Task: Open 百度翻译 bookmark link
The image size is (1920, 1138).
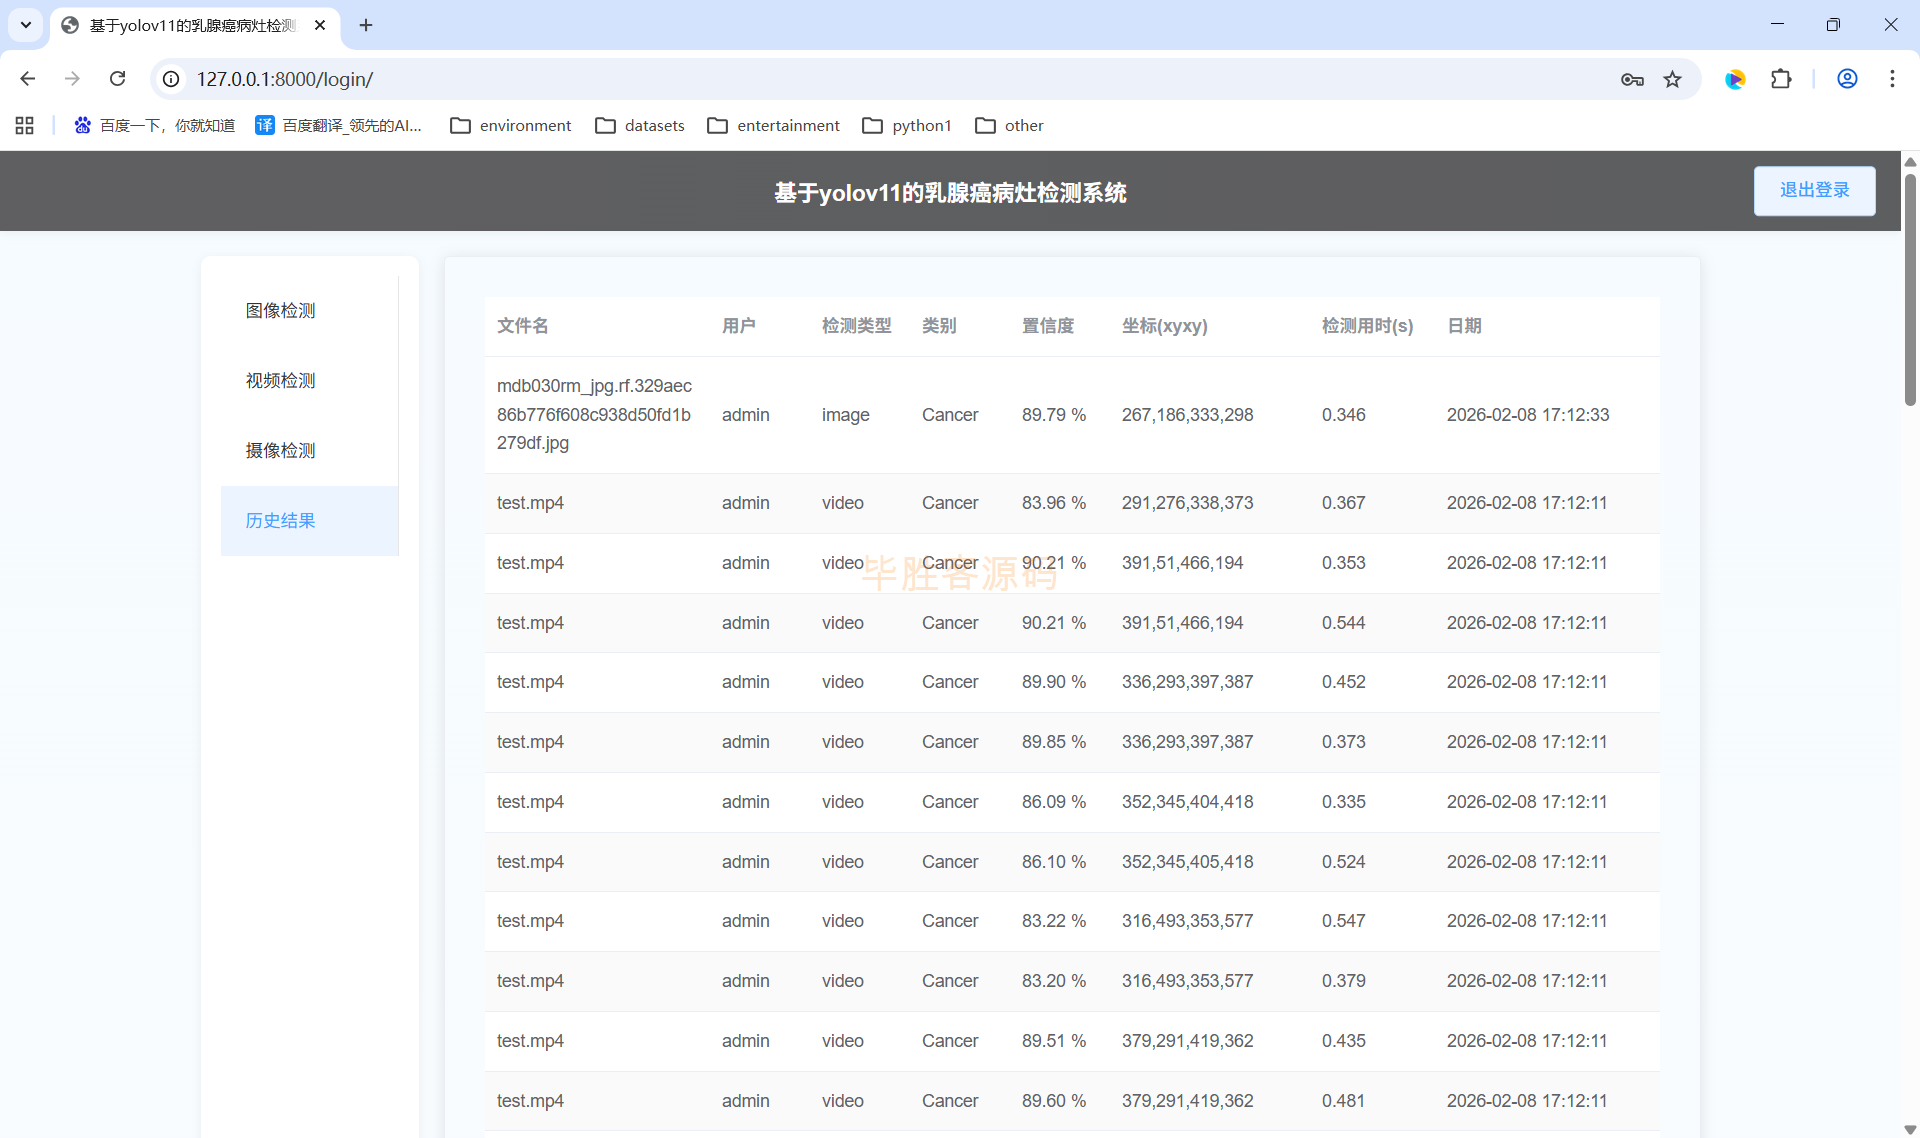Action: coord(339,125)
